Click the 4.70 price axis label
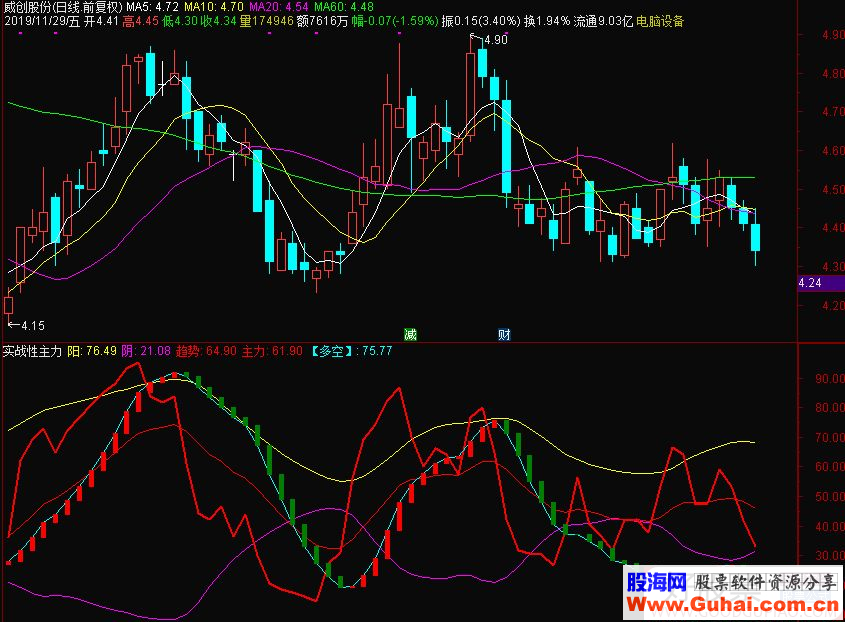Viewport: 845px width, 622px height. click(833, 112)
